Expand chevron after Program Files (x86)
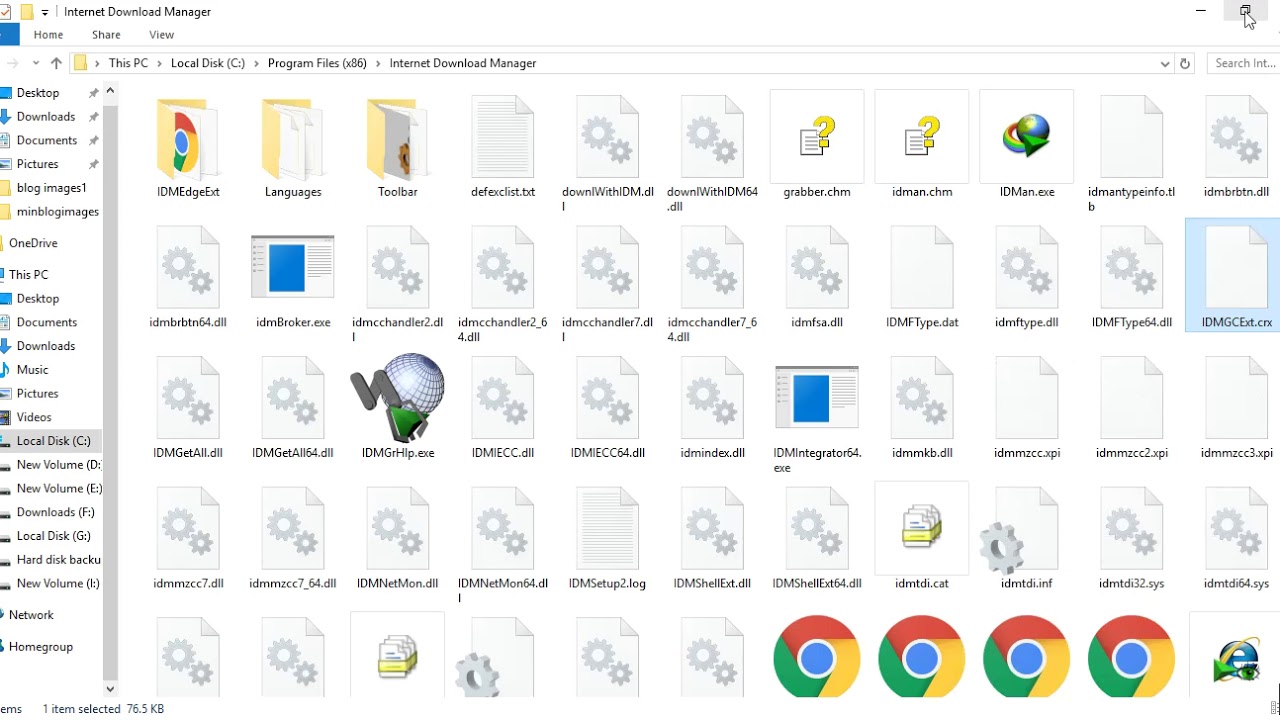Screen dimensions: 1280x720 pyautogui.click(x=378, y=63)
